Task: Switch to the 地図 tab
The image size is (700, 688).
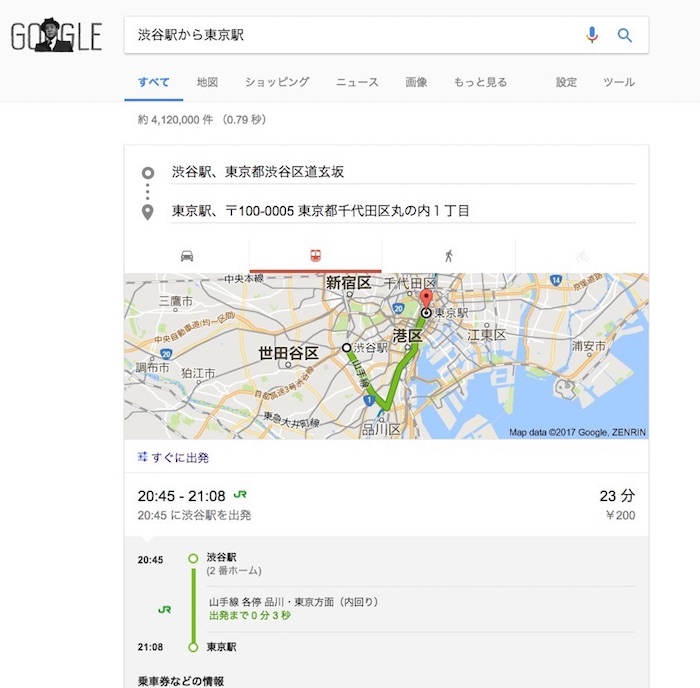Action: [207, 82]
